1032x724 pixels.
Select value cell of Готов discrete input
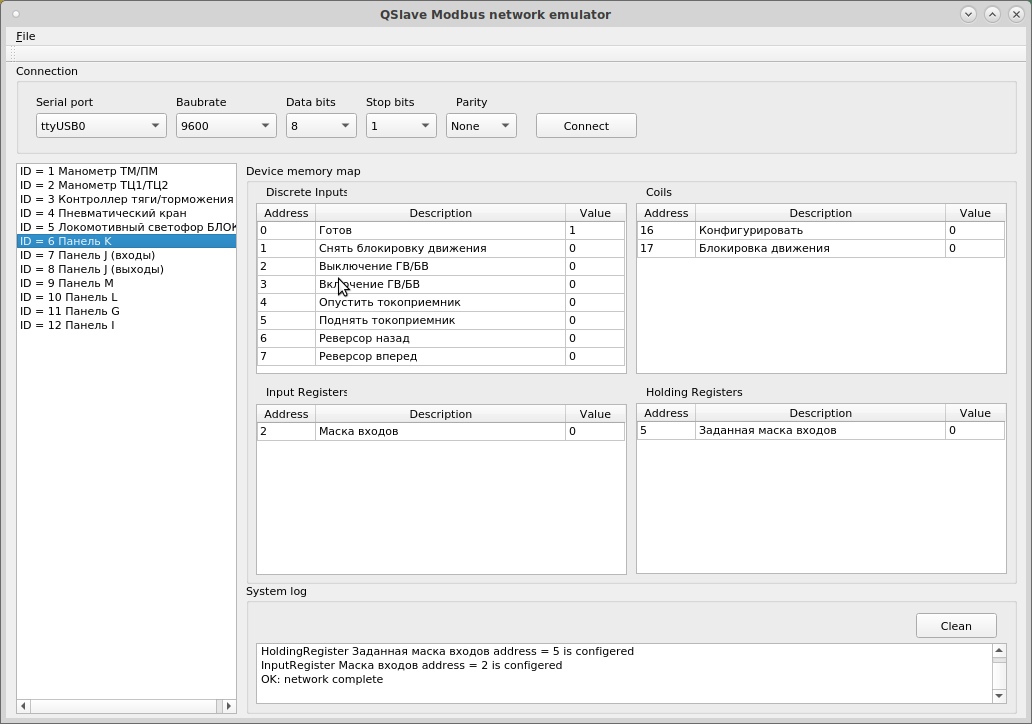click(595, 230)
